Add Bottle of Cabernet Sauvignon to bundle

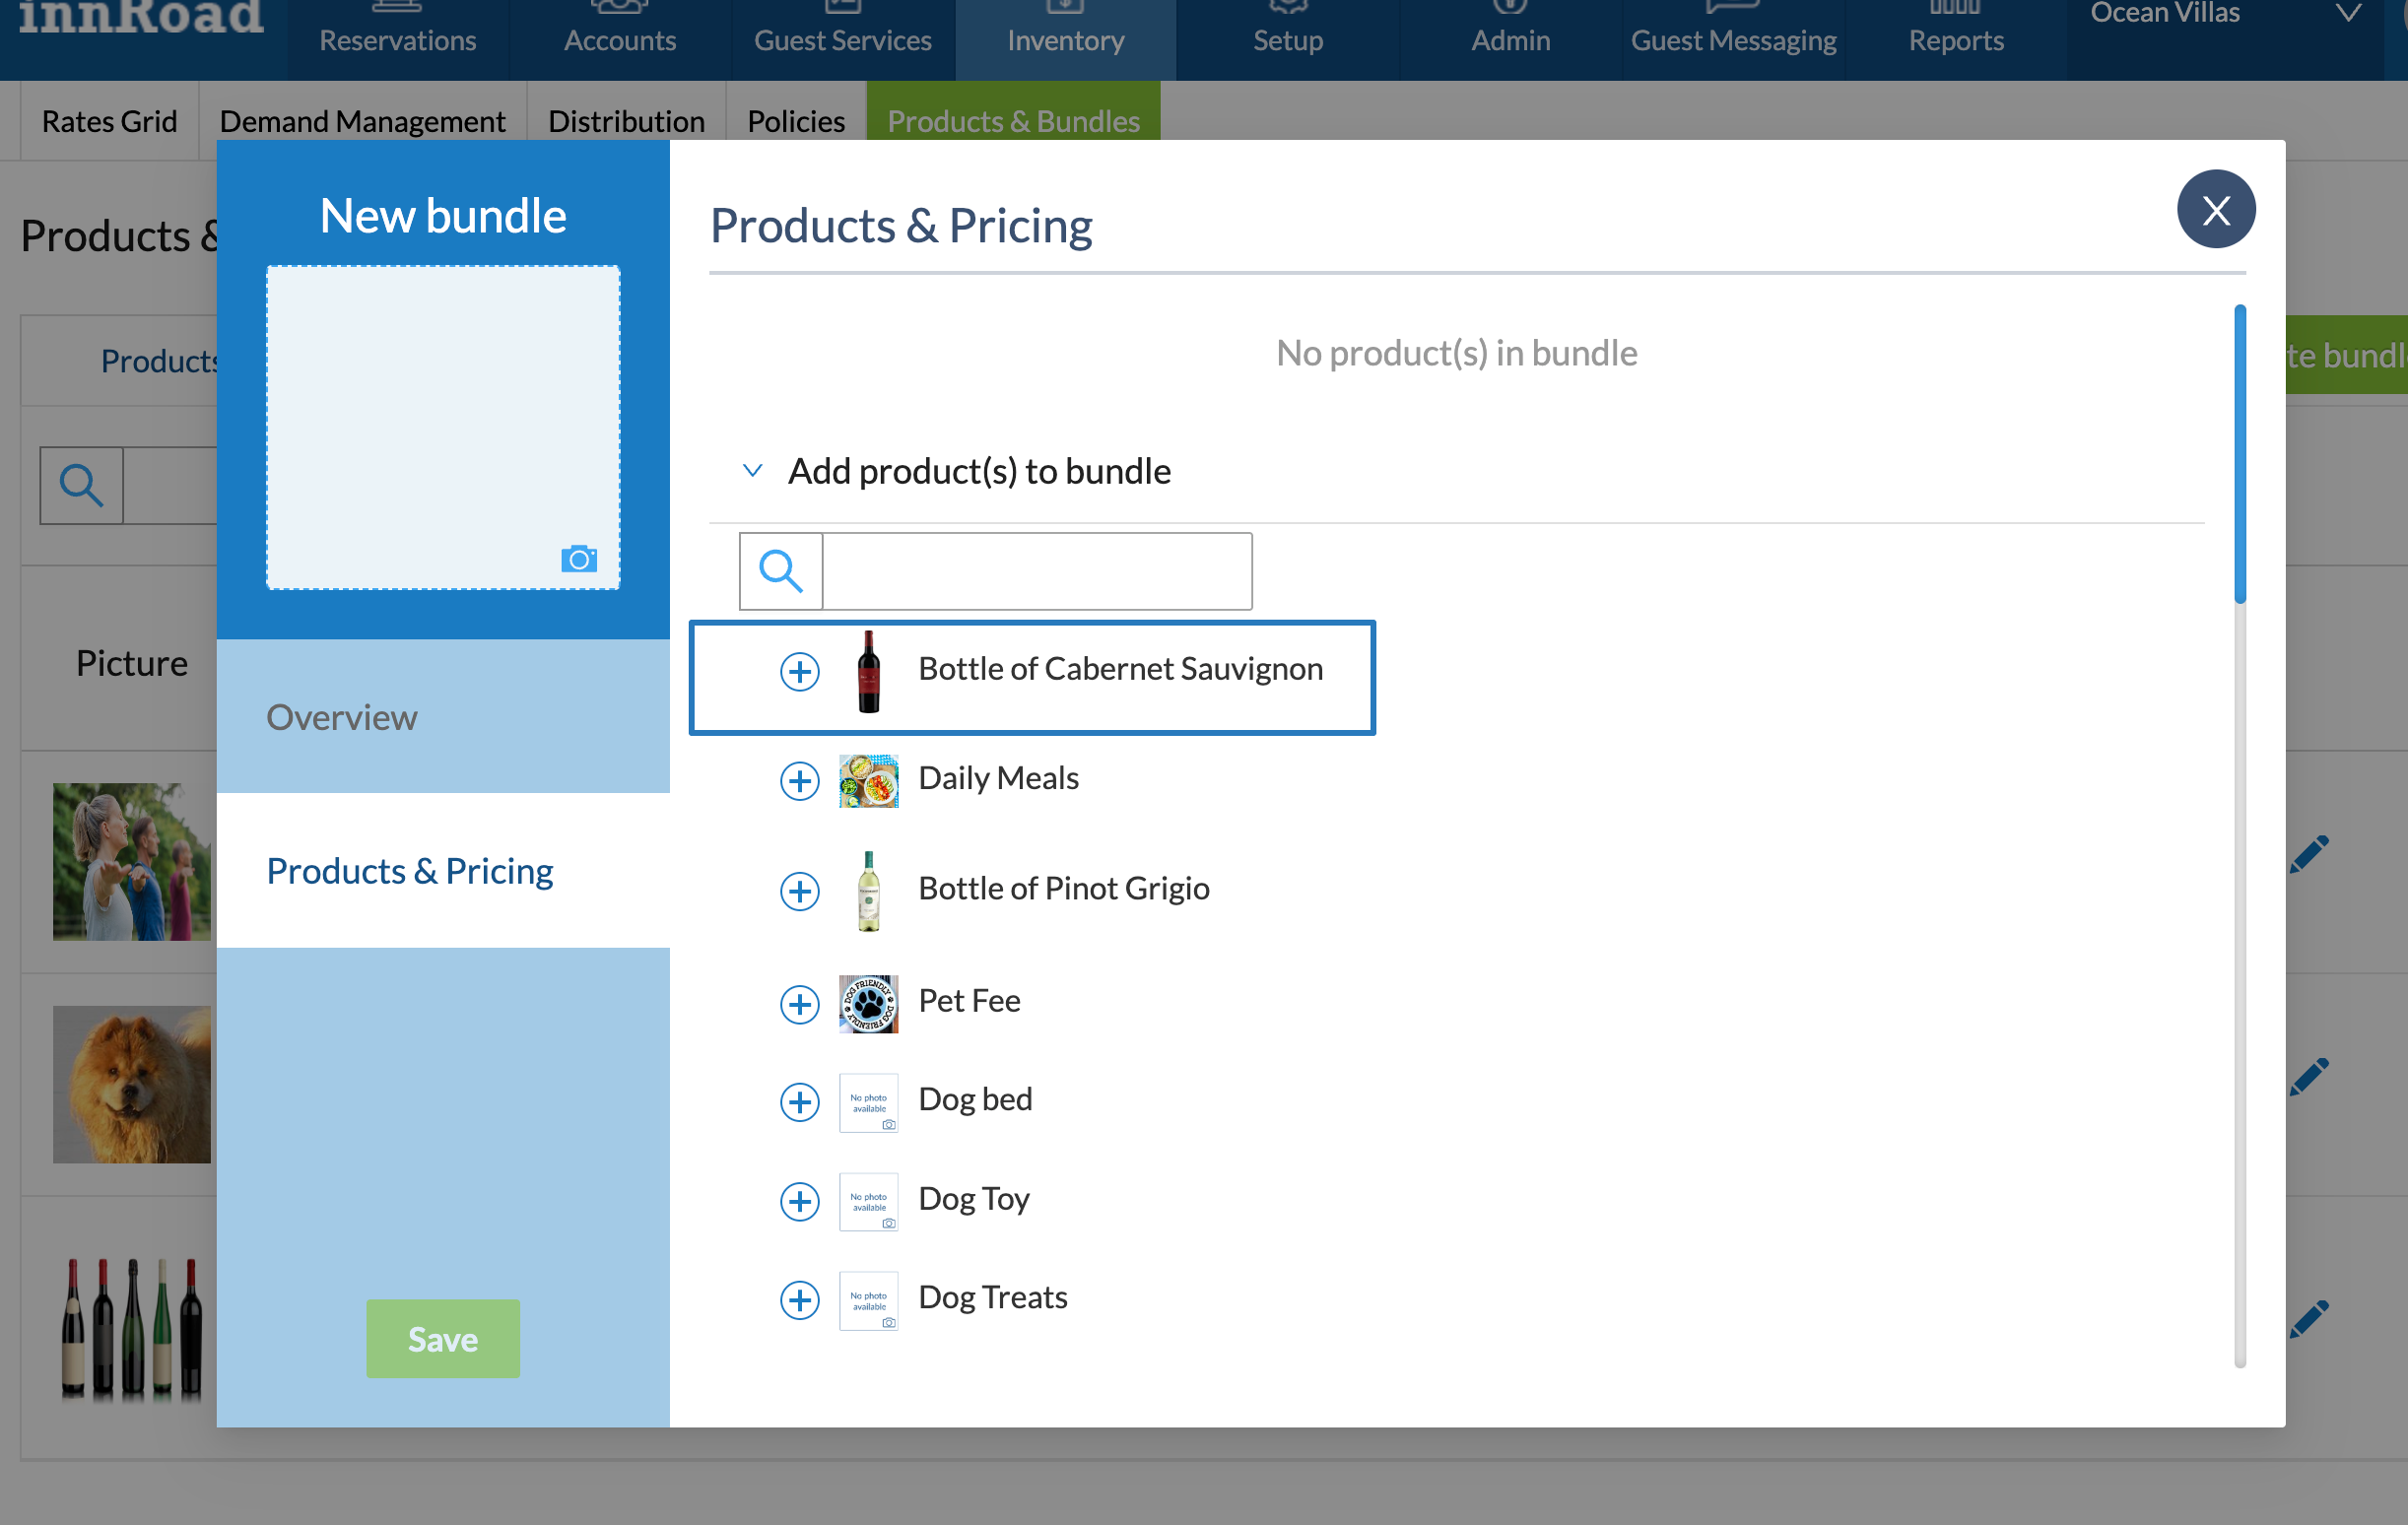[x=799, y=671]
